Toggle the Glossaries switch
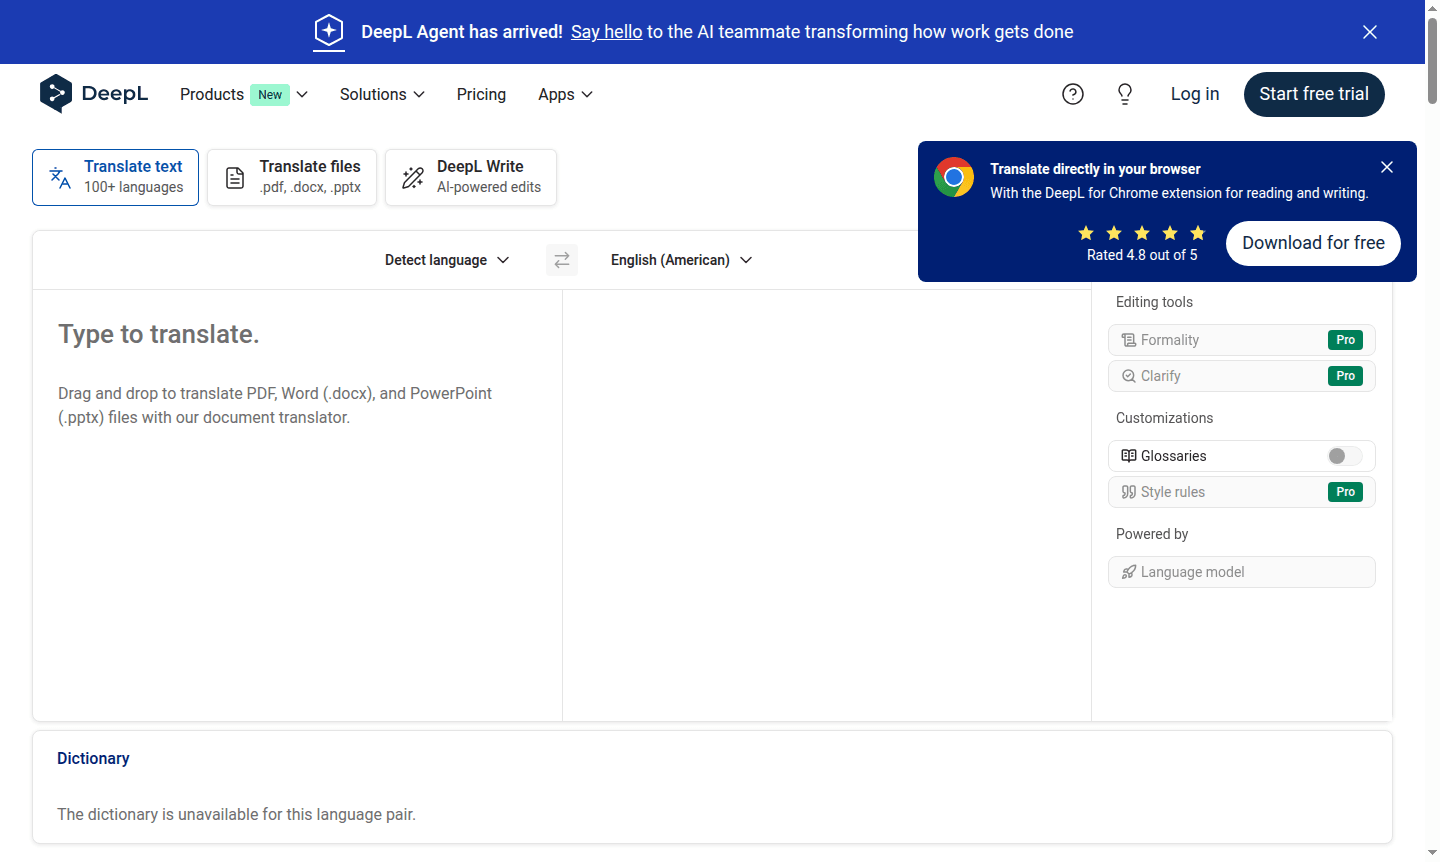The height and width of the screenshot is (862, 1440). 1344,456
